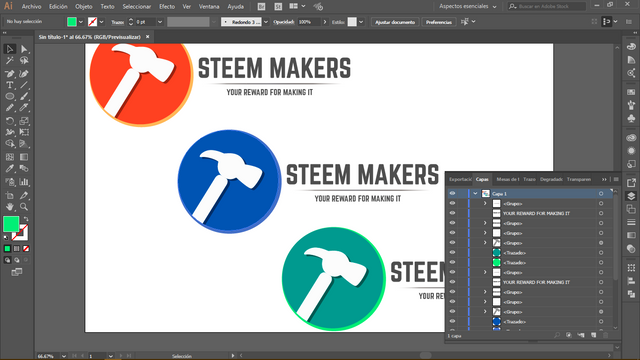Open the fill color dropdown in control bar
The height and width of the screenshot is (360, 640).
tap(81, 22)
